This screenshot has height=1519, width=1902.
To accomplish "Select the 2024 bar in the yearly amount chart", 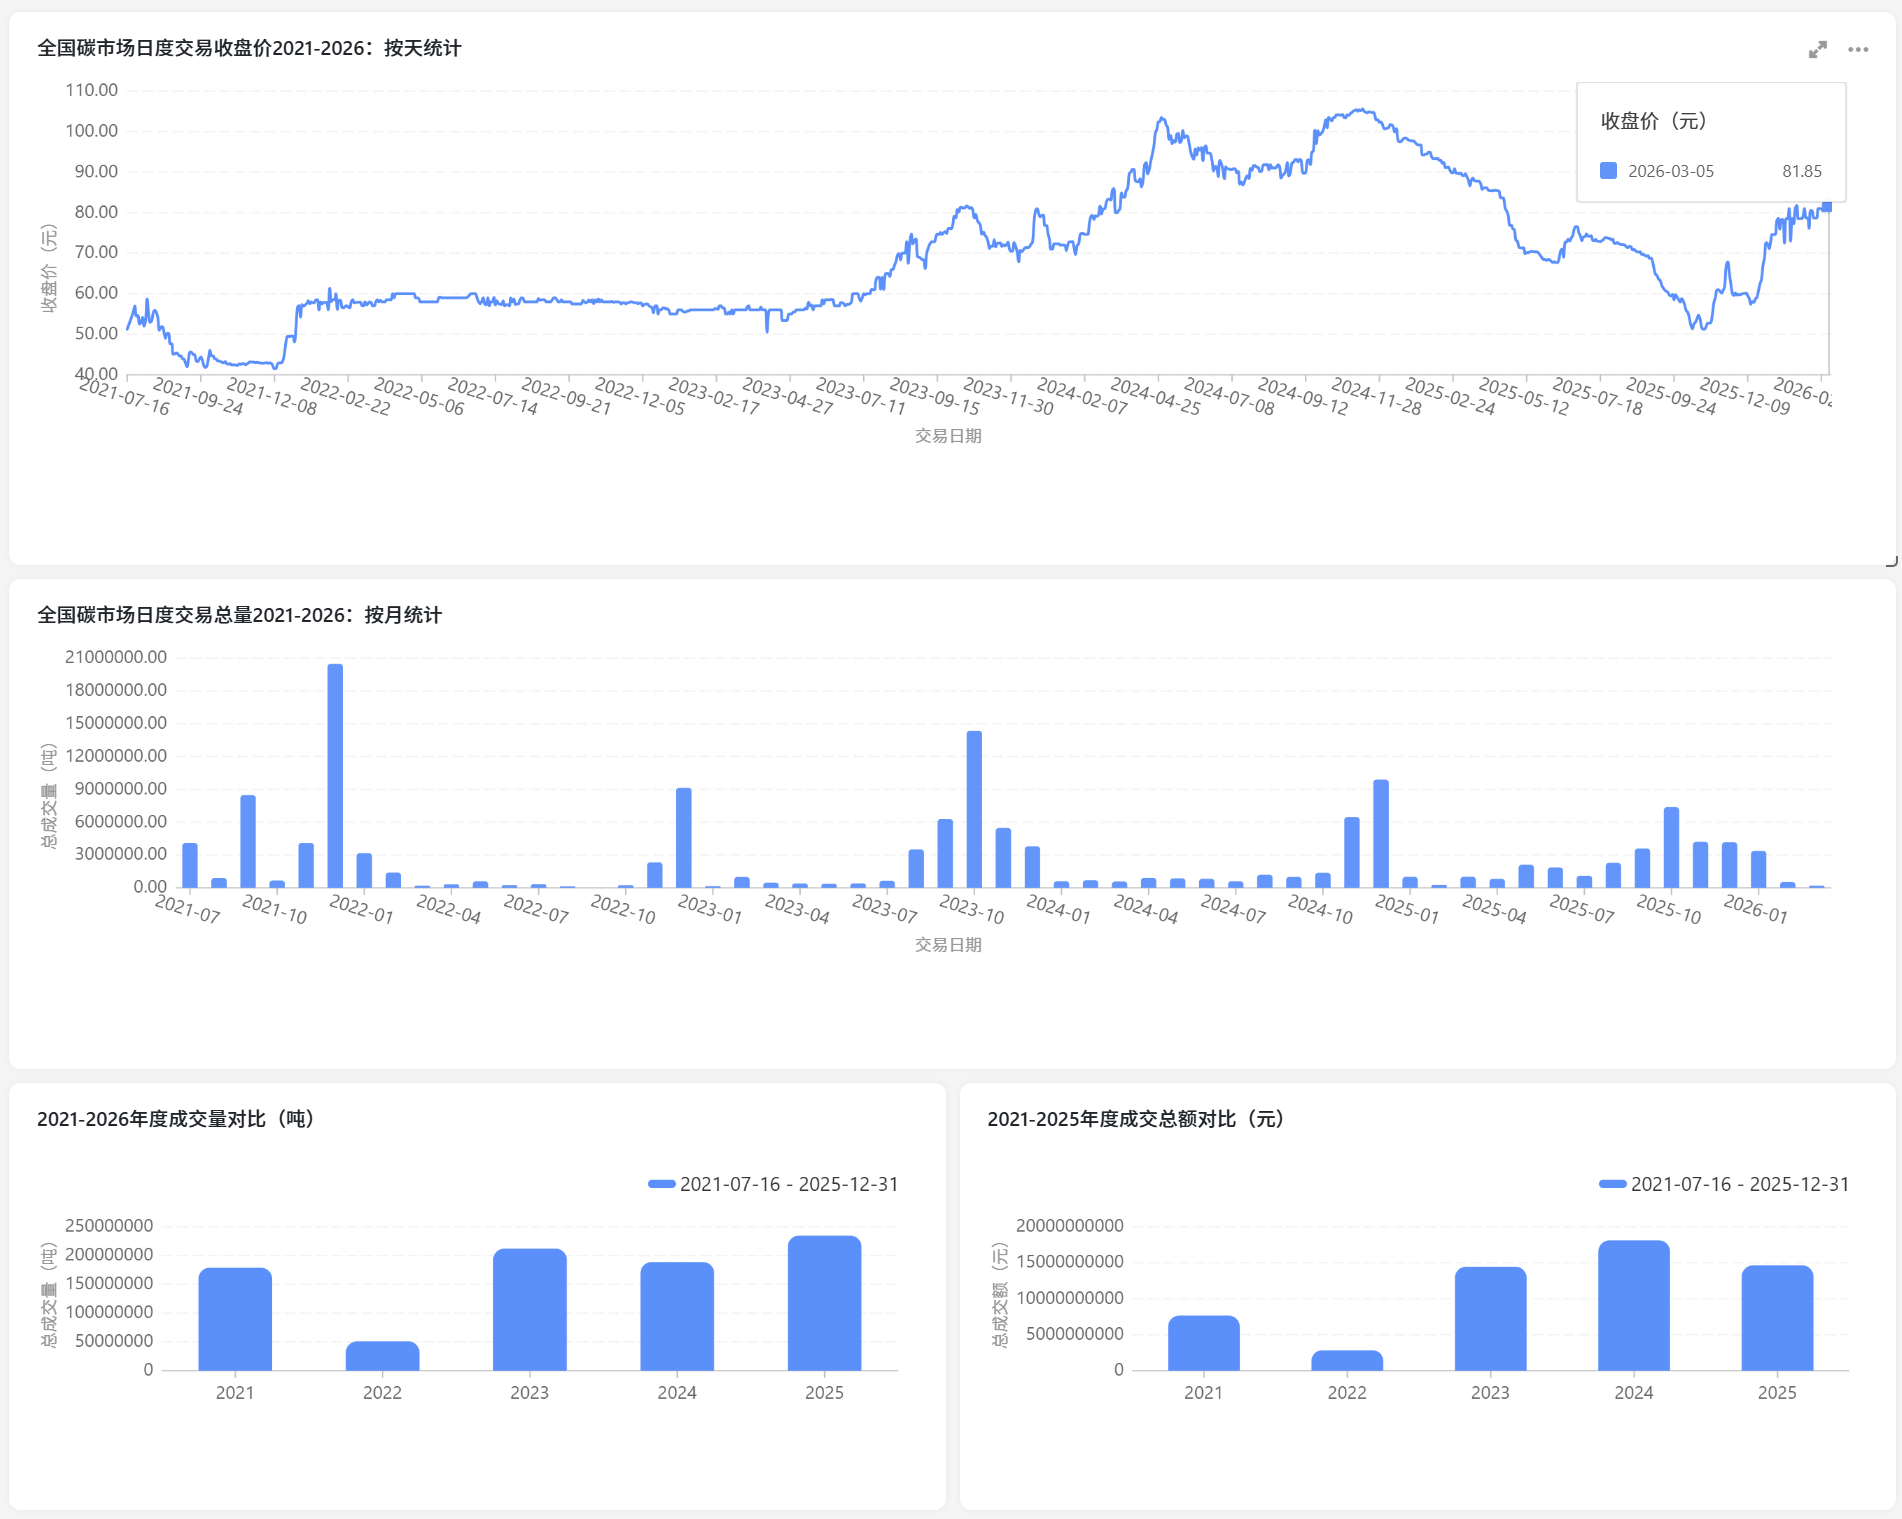I will click(x=1633, y=1305).
